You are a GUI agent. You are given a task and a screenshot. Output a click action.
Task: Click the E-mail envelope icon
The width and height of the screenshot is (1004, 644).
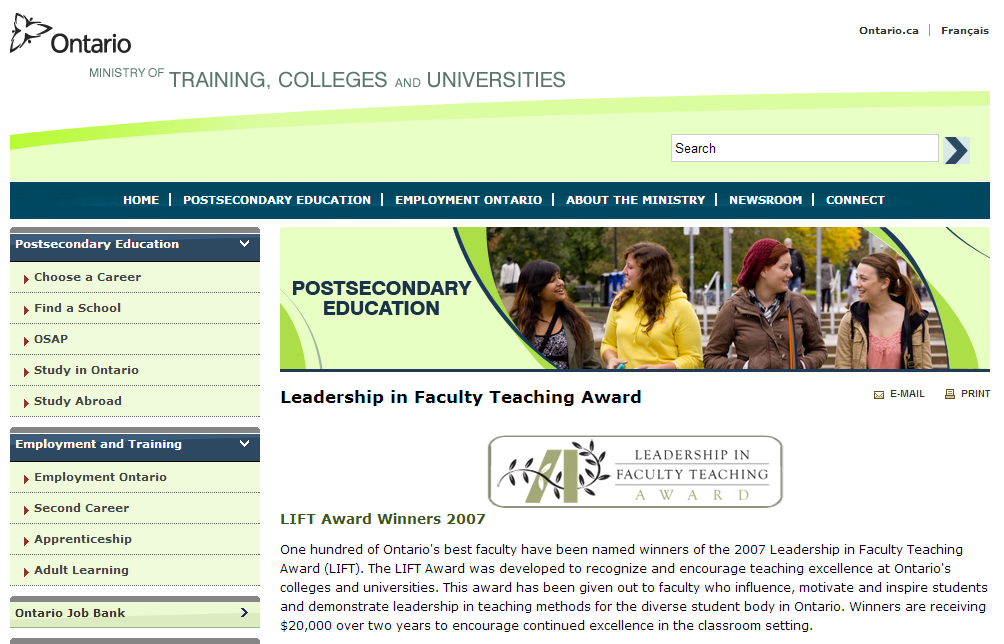(879, 395)
